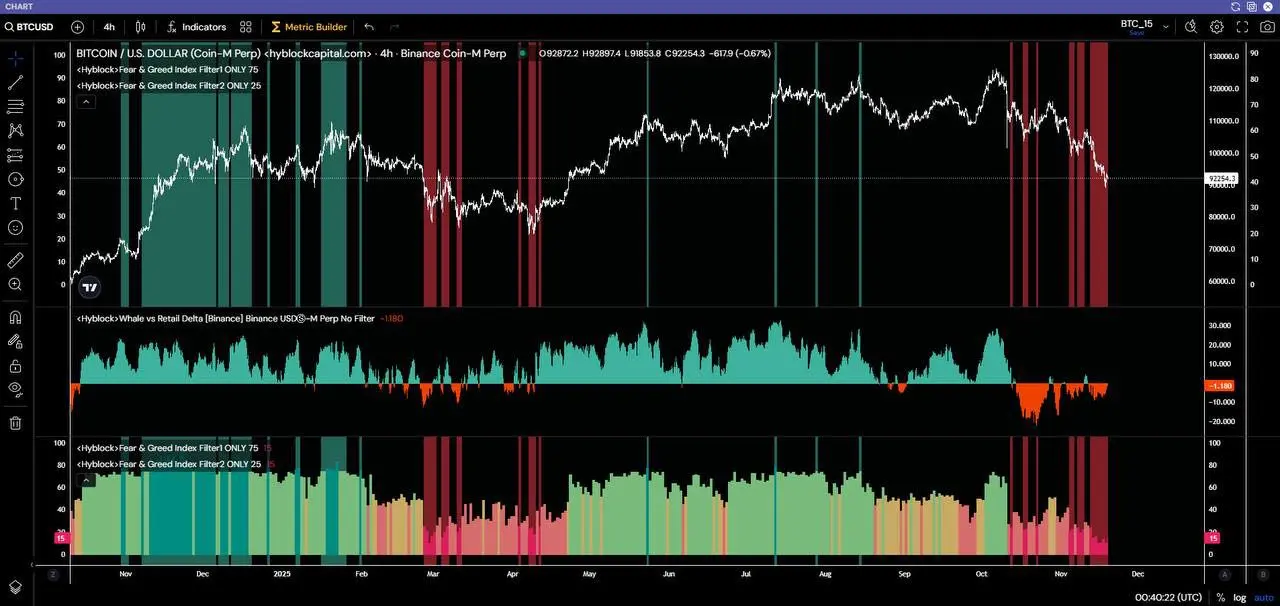Activate the zoom in tool
This screenshot has width=1280, height=606.
[15, 284]
